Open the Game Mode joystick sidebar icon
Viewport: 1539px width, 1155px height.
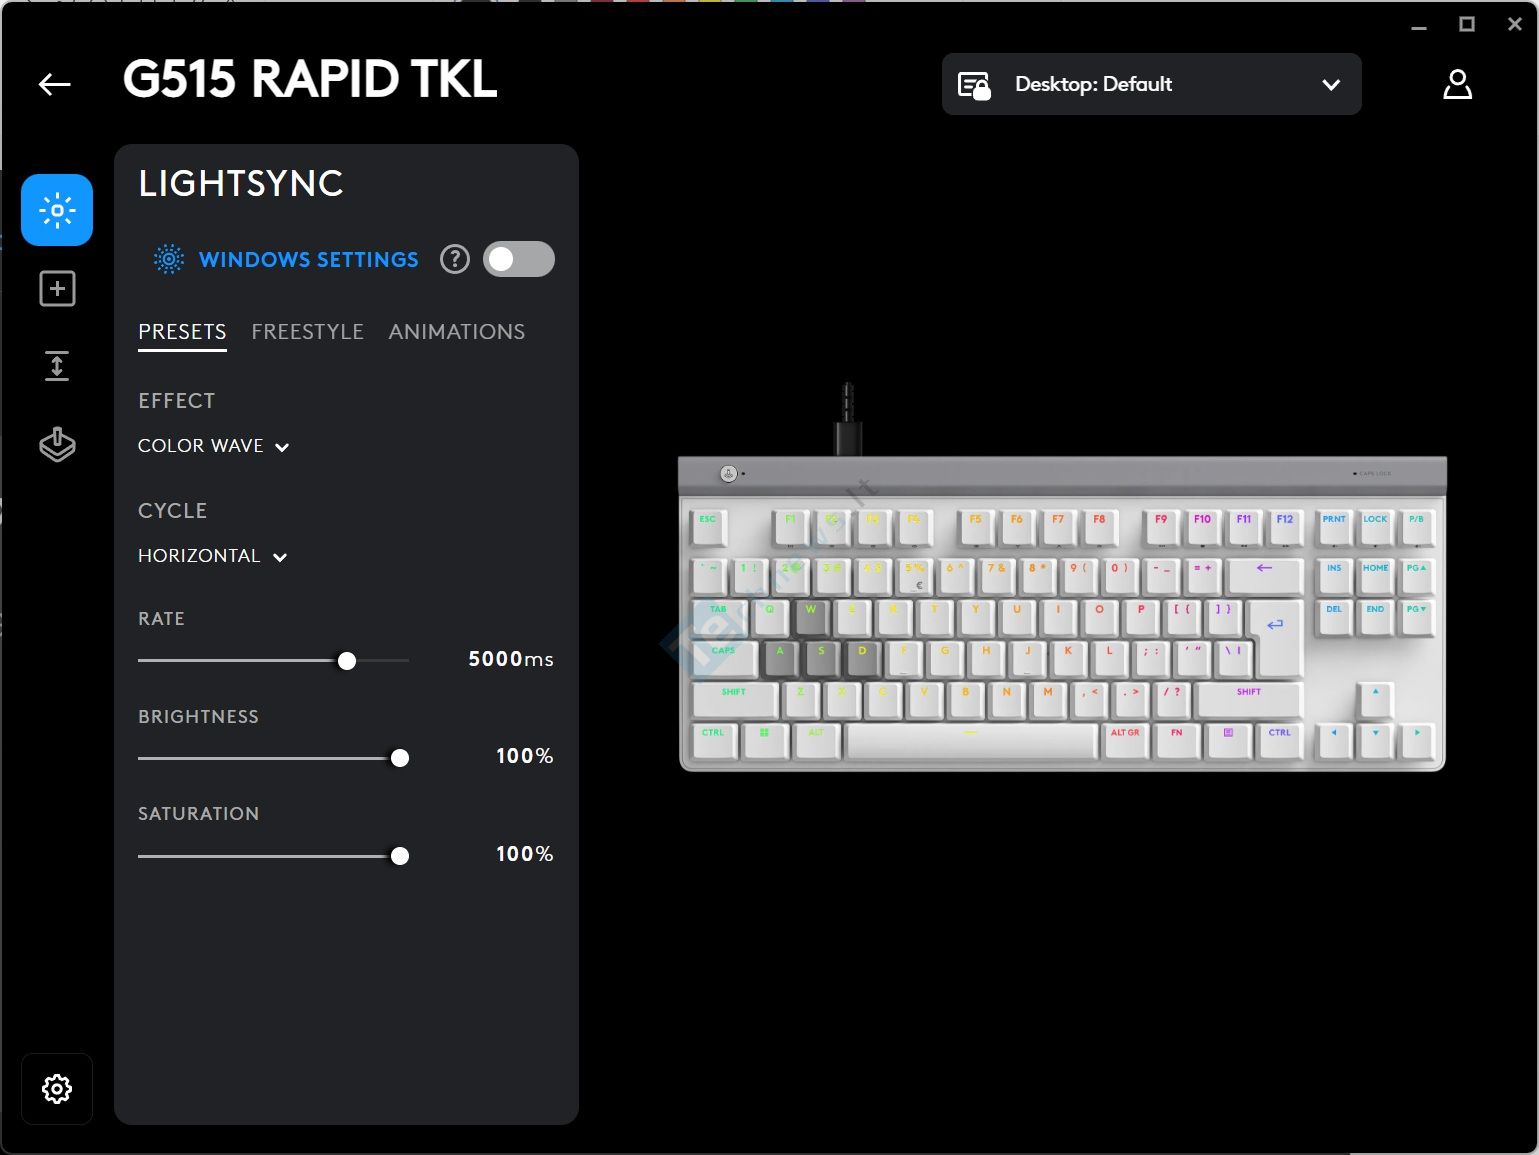tap(57, 444)
